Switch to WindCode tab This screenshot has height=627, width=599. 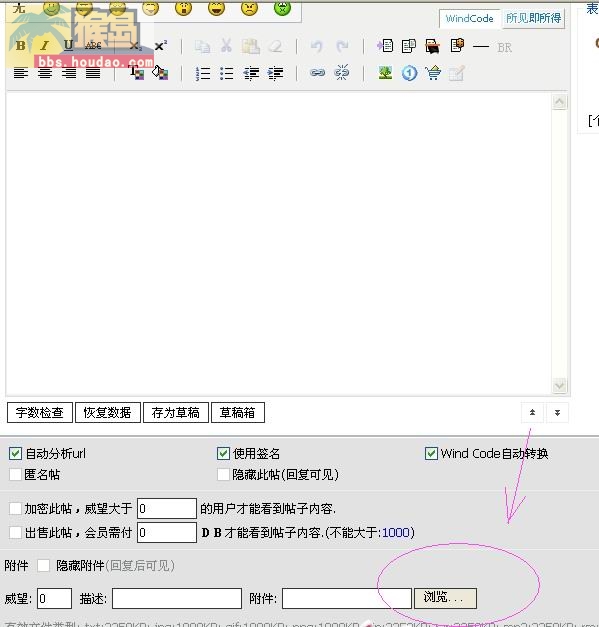(469, 18)
